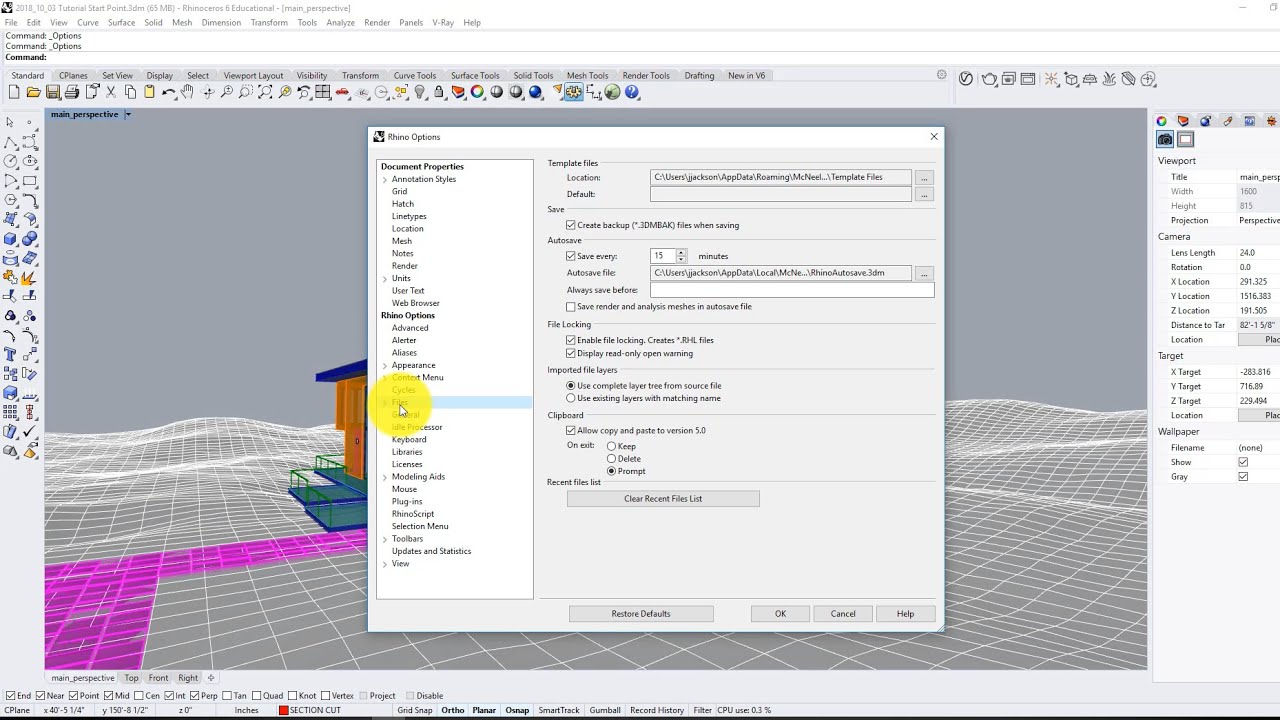Viewport: 1280px width, 720px height.
Task: Expand the Appearance tree node
Action: tap(385, 365)
